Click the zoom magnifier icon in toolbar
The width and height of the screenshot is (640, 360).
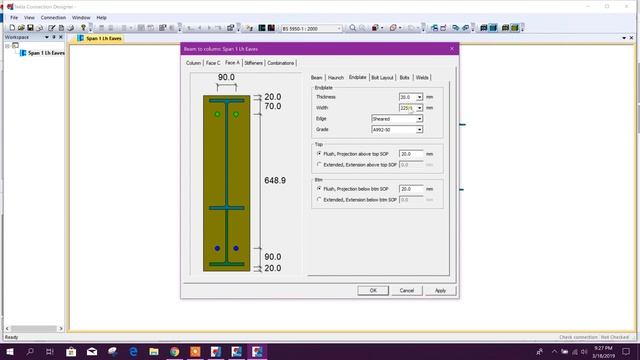353,28
